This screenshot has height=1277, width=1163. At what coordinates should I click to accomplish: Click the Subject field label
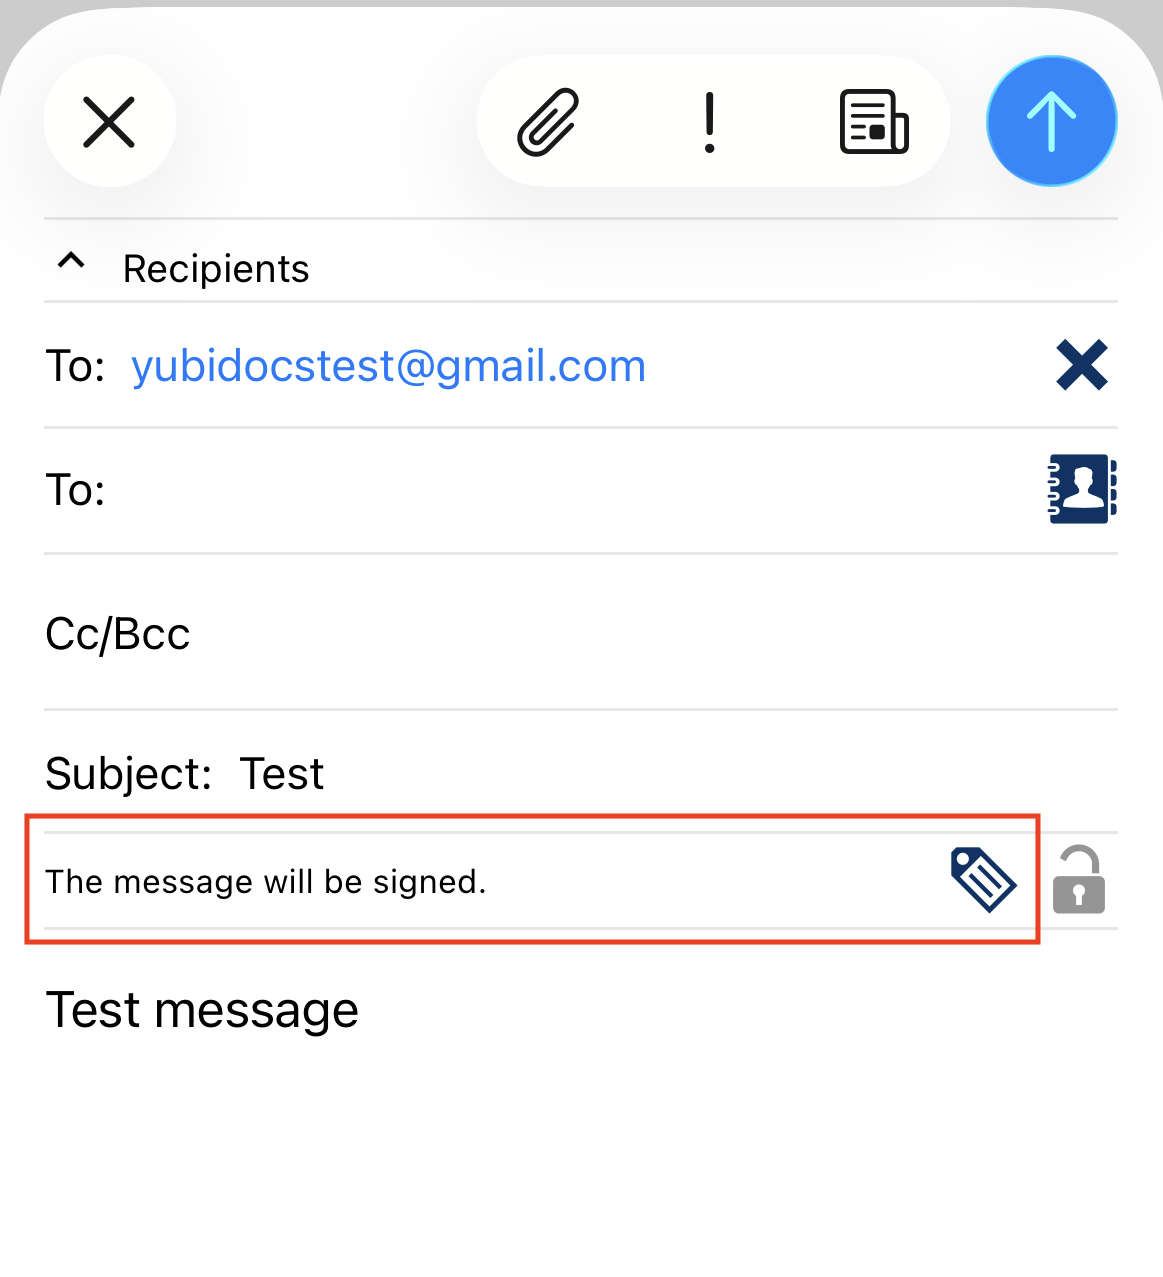pyautogui.click(x=128, y=774)
